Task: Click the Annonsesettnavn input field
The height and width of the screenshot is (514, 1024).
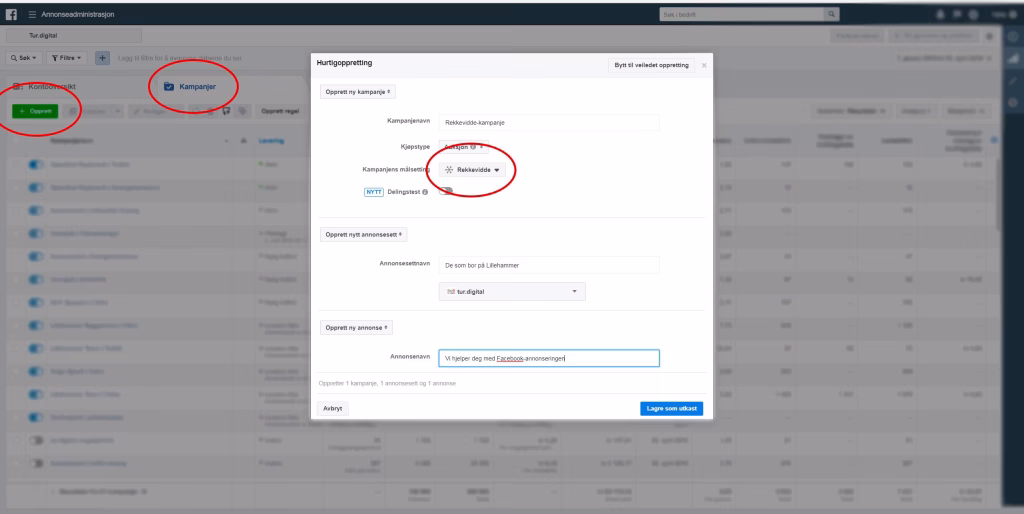Action: pos(549,265)
